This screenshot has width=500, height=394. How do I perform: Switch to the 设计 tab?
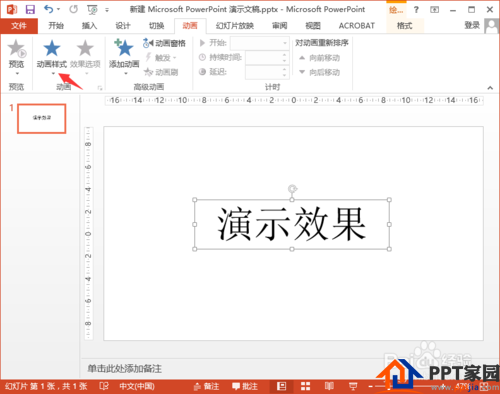point(123,26)
